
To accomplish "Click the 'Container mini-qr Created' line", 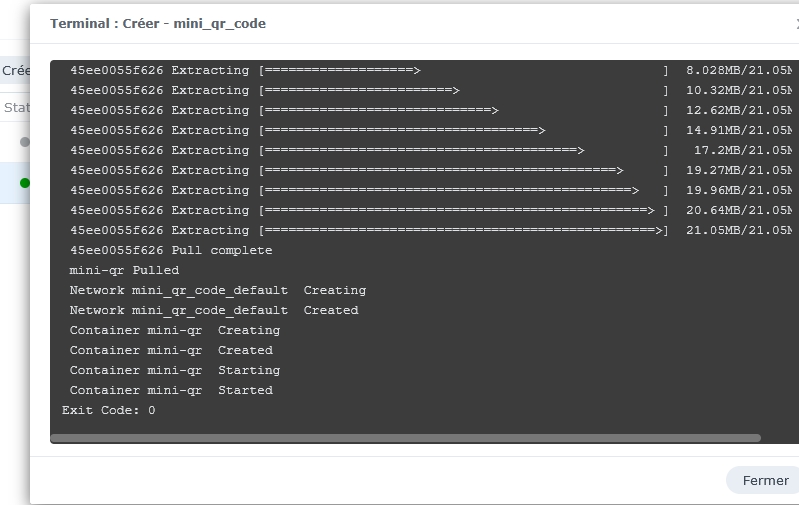I will [x=171, y=350].
